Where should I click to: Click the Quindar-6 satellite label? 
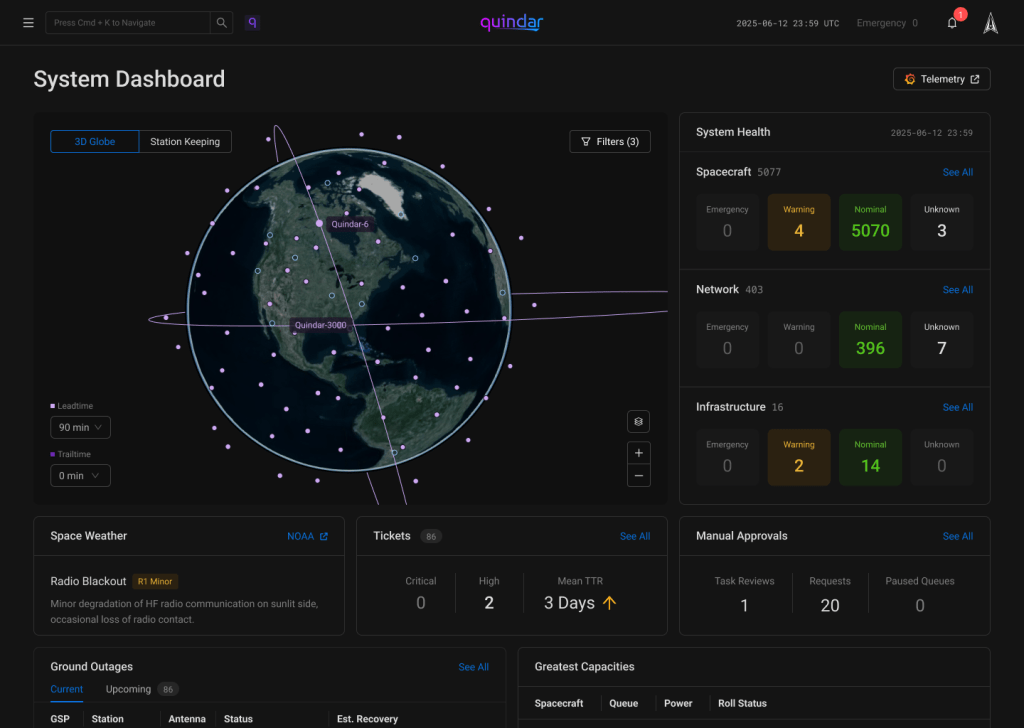coord(350,224)
